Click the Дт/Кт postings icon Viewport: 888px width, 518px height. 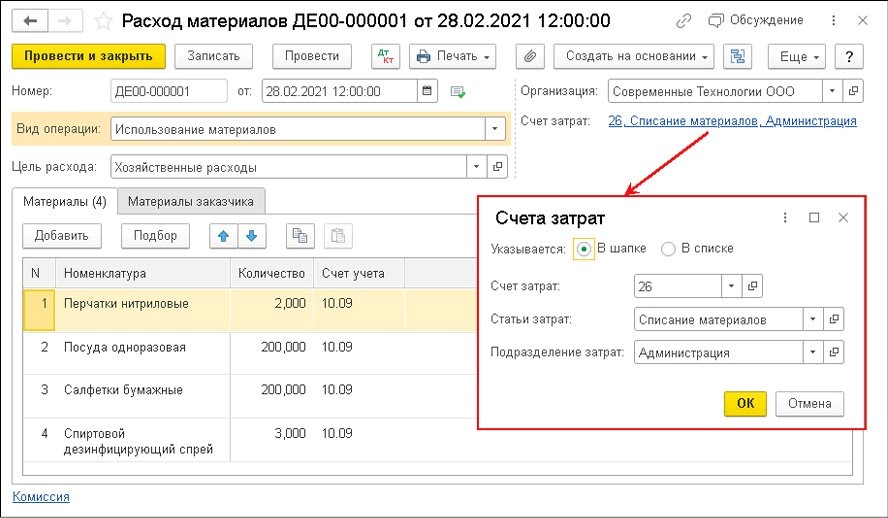[383, 57]
